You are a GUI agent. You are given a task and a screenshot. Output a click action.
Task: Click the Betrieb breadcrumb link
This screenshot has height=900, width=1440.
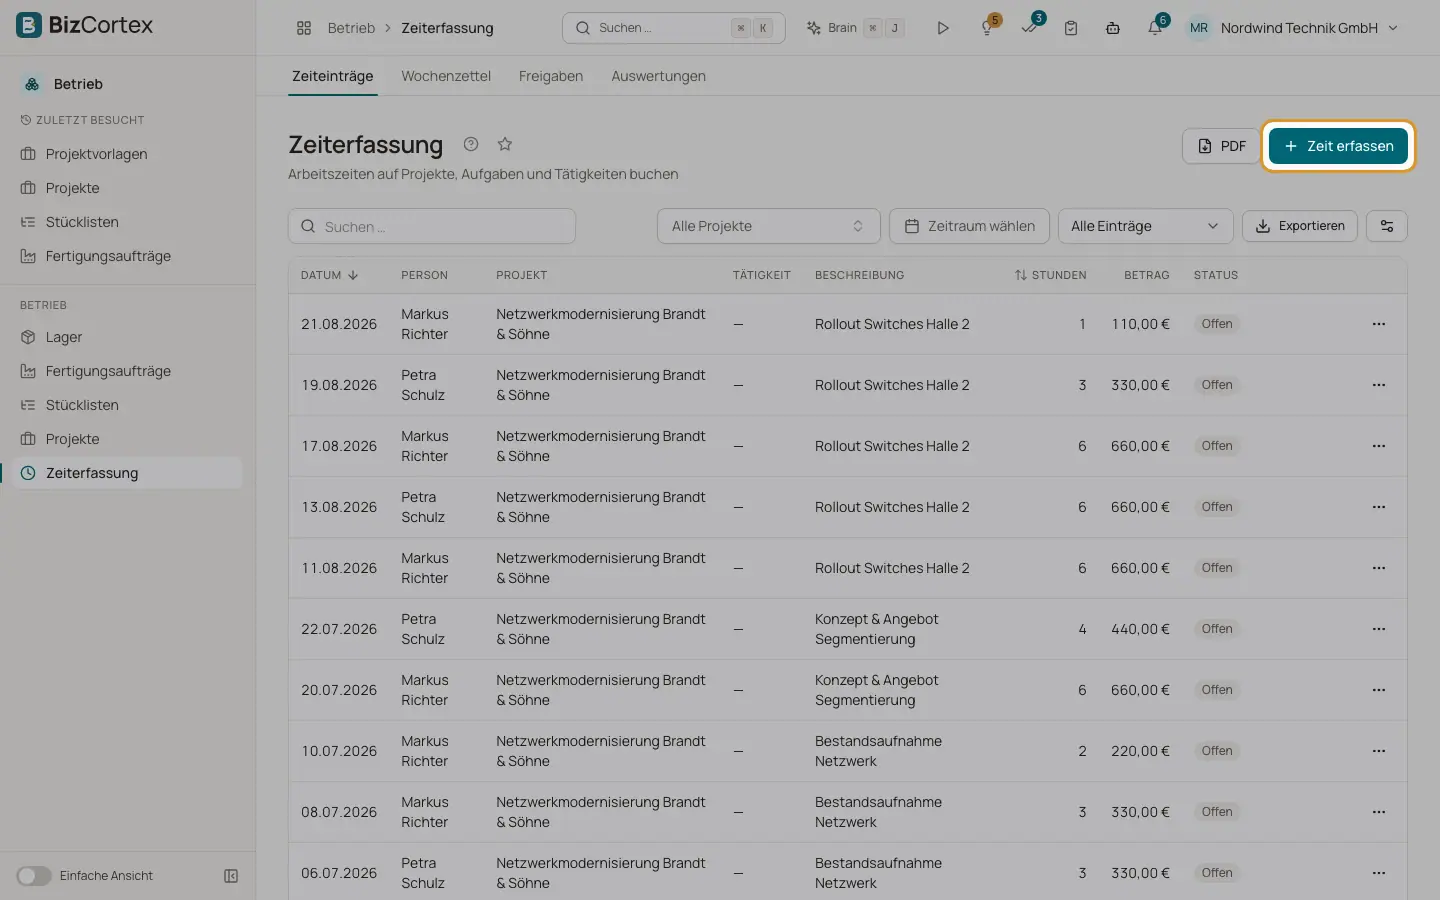pyautogui.click(x=351, y=28)
